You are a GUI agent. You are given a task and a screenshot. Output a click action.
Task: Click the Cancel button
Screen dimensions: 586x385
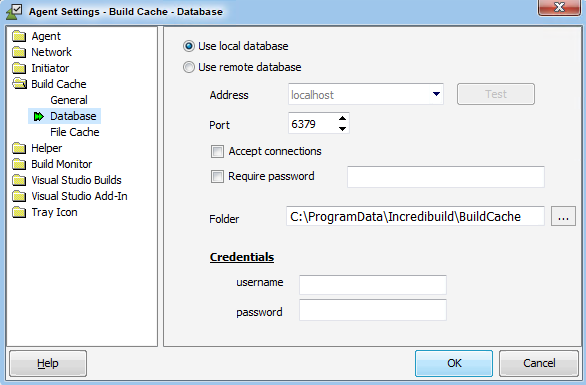[x=539, y=363]
